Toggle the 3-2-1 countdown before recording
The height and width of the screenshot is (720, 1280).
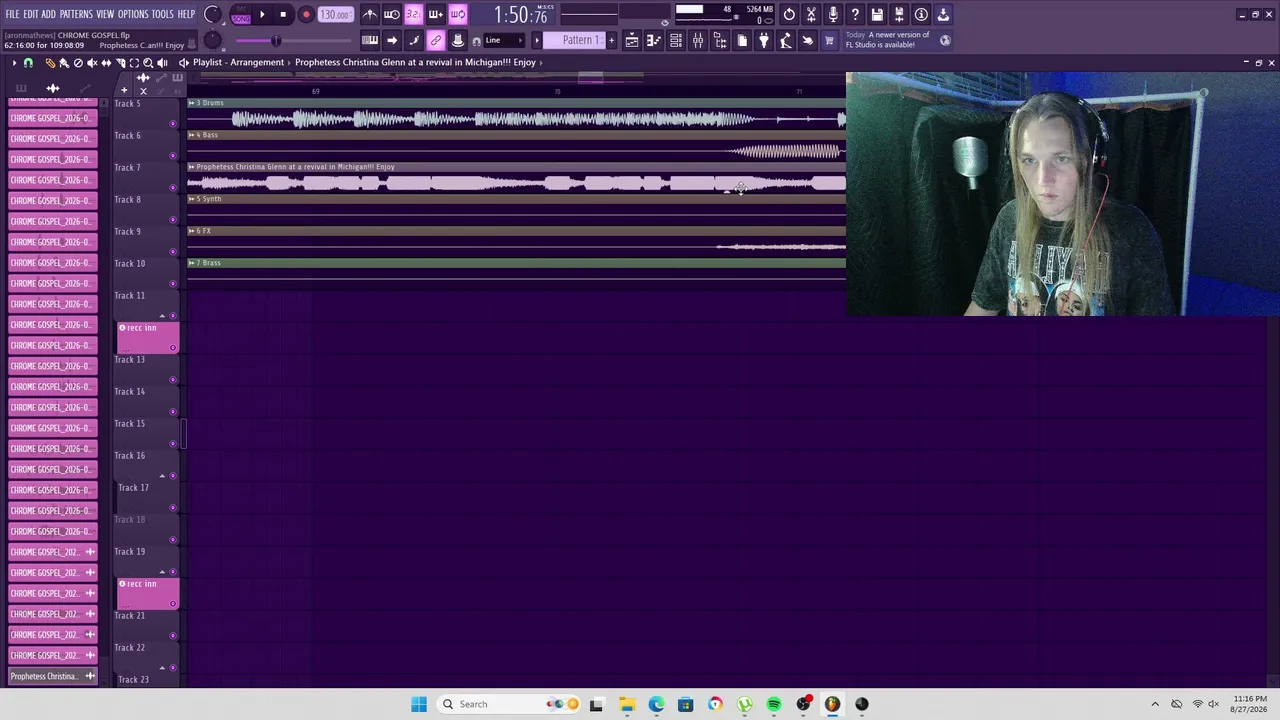[x=414, y=14]
